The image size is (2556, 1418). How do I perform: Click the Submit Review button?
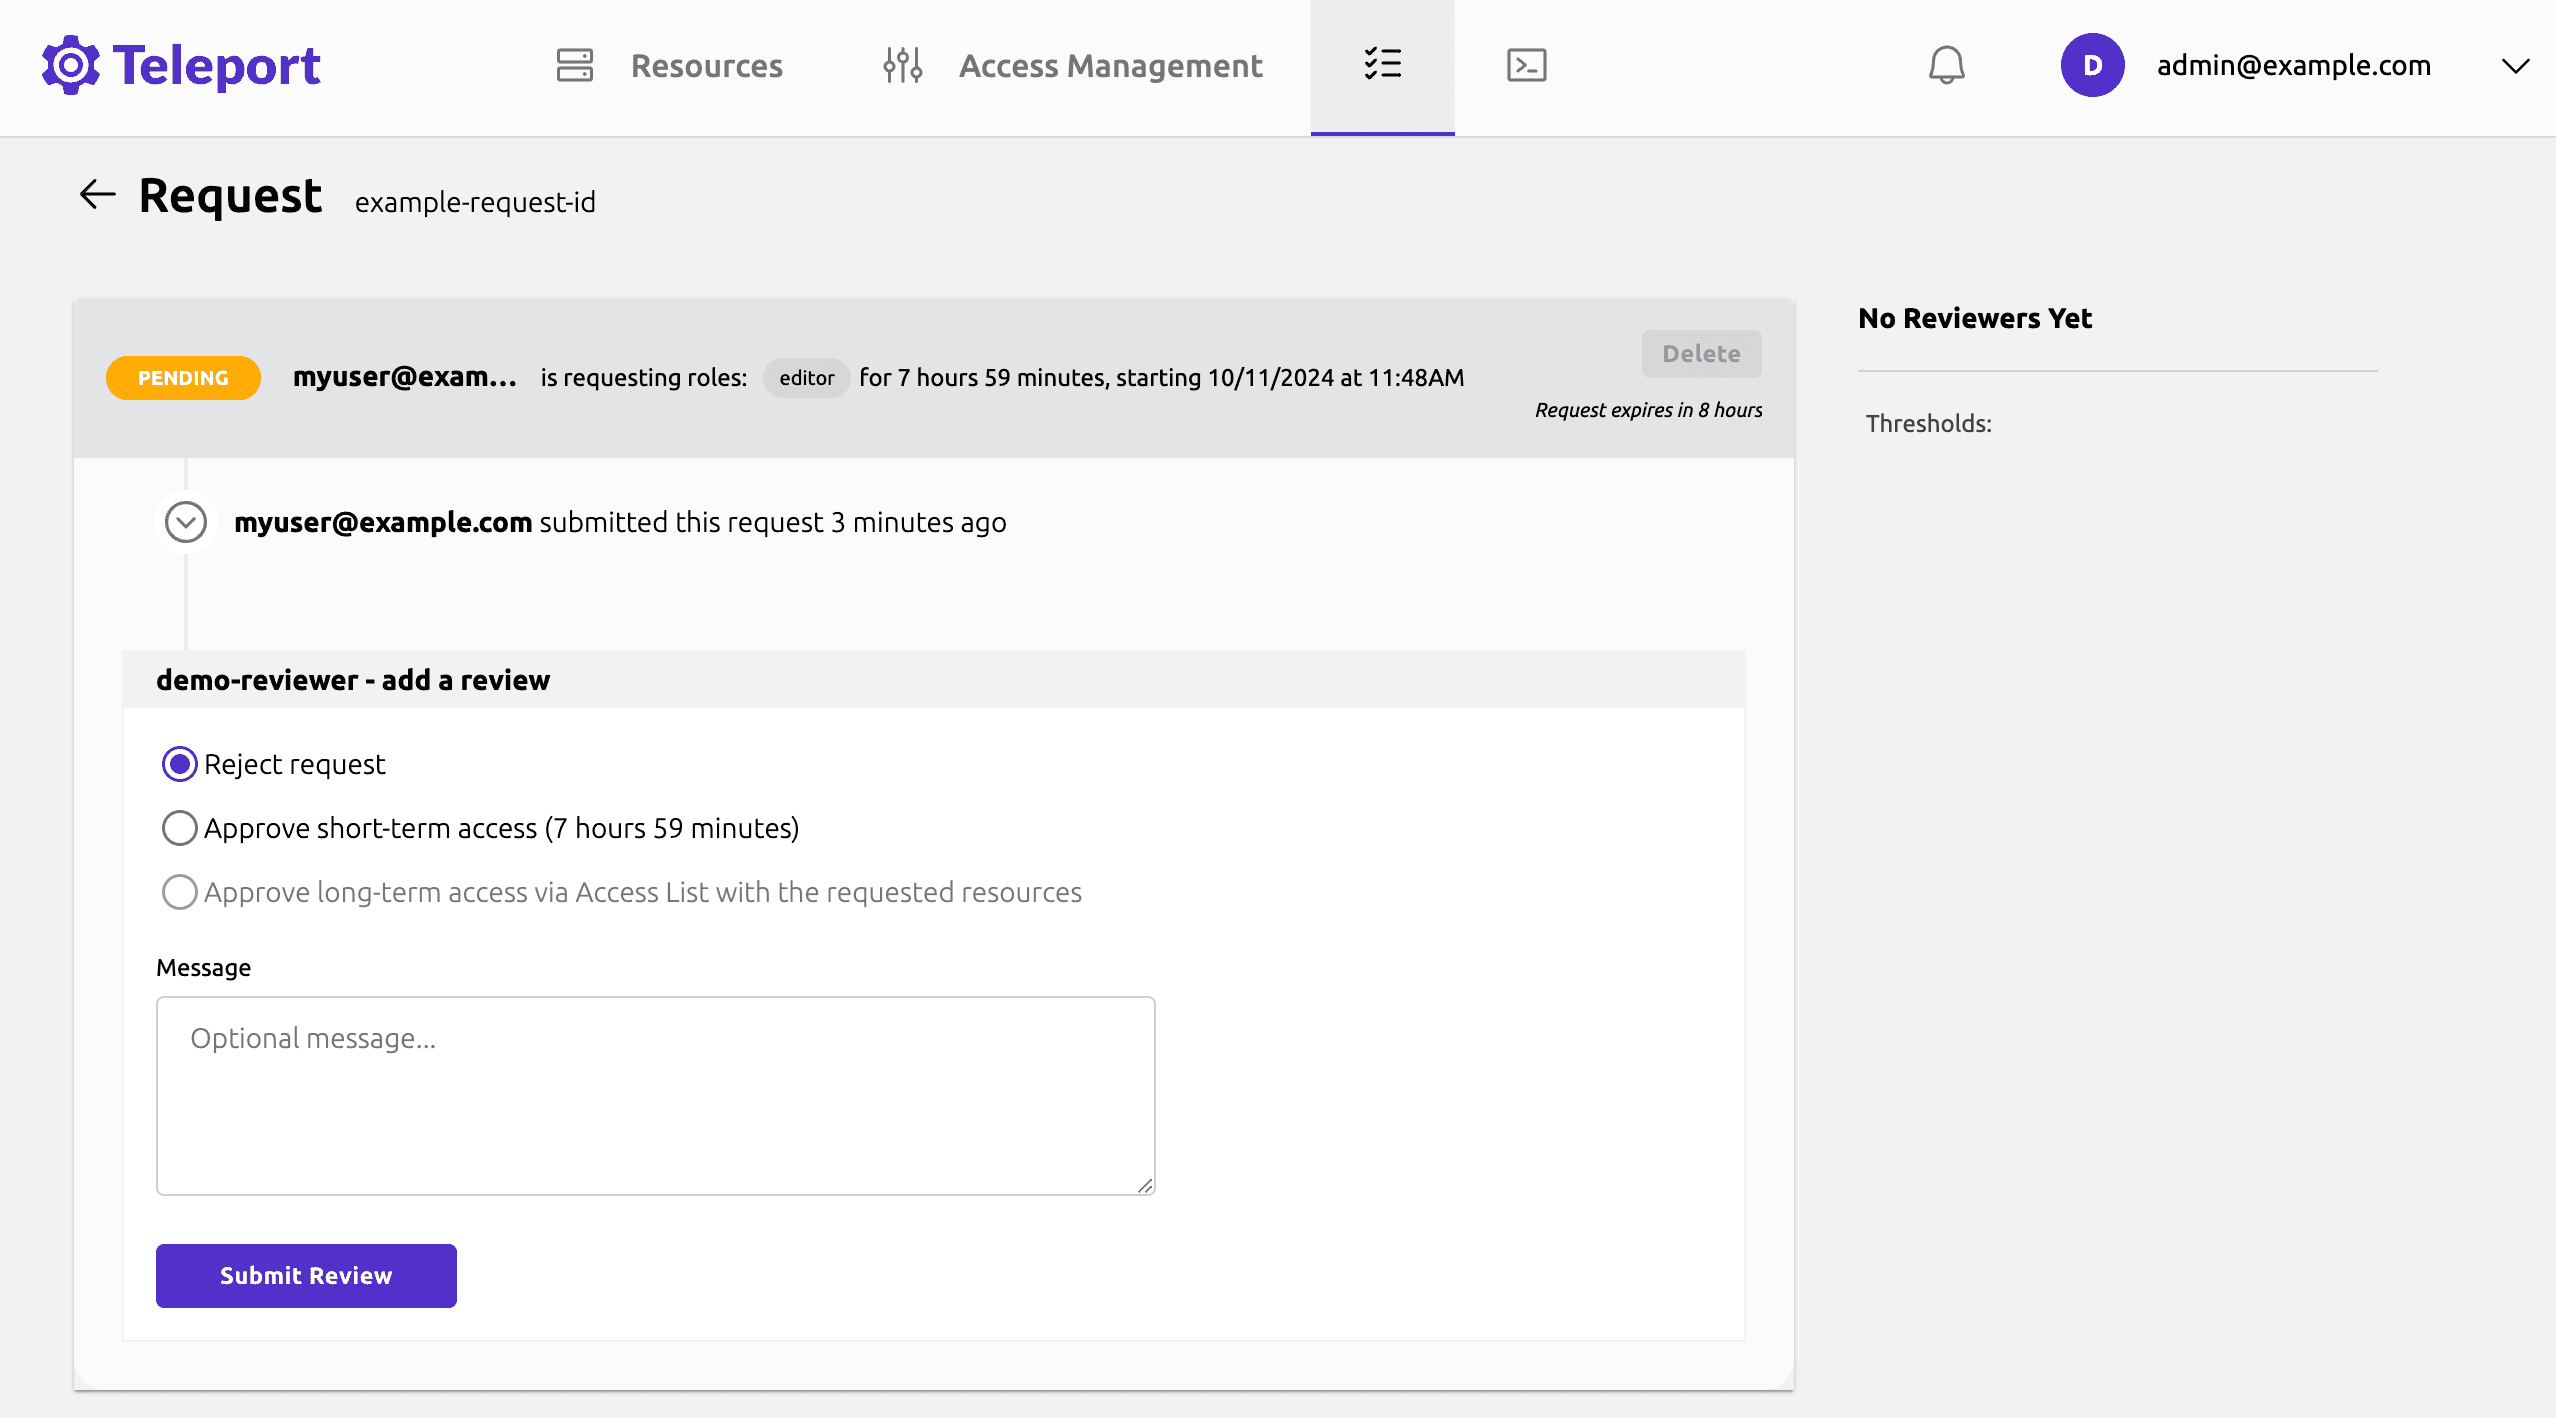coord(306,1275)
